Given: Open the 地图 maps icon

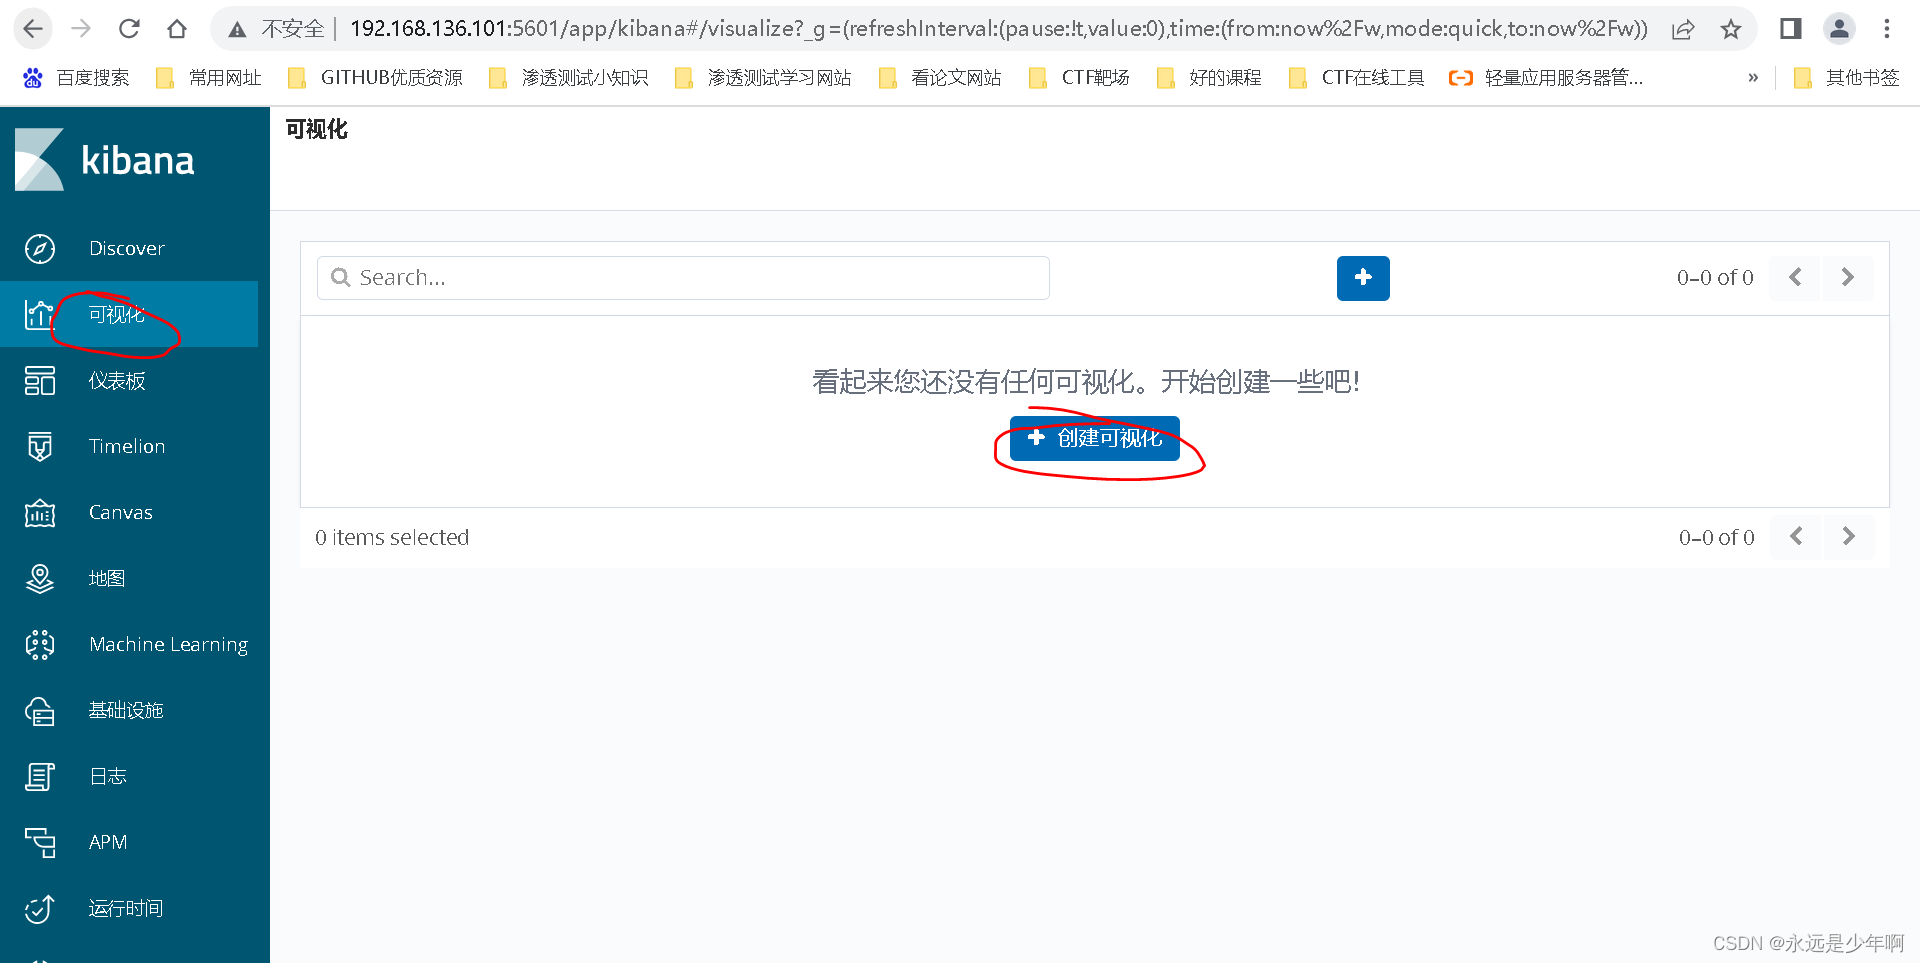Looking at the screenshot, I should pyautogui.click(x=40, y=578).
